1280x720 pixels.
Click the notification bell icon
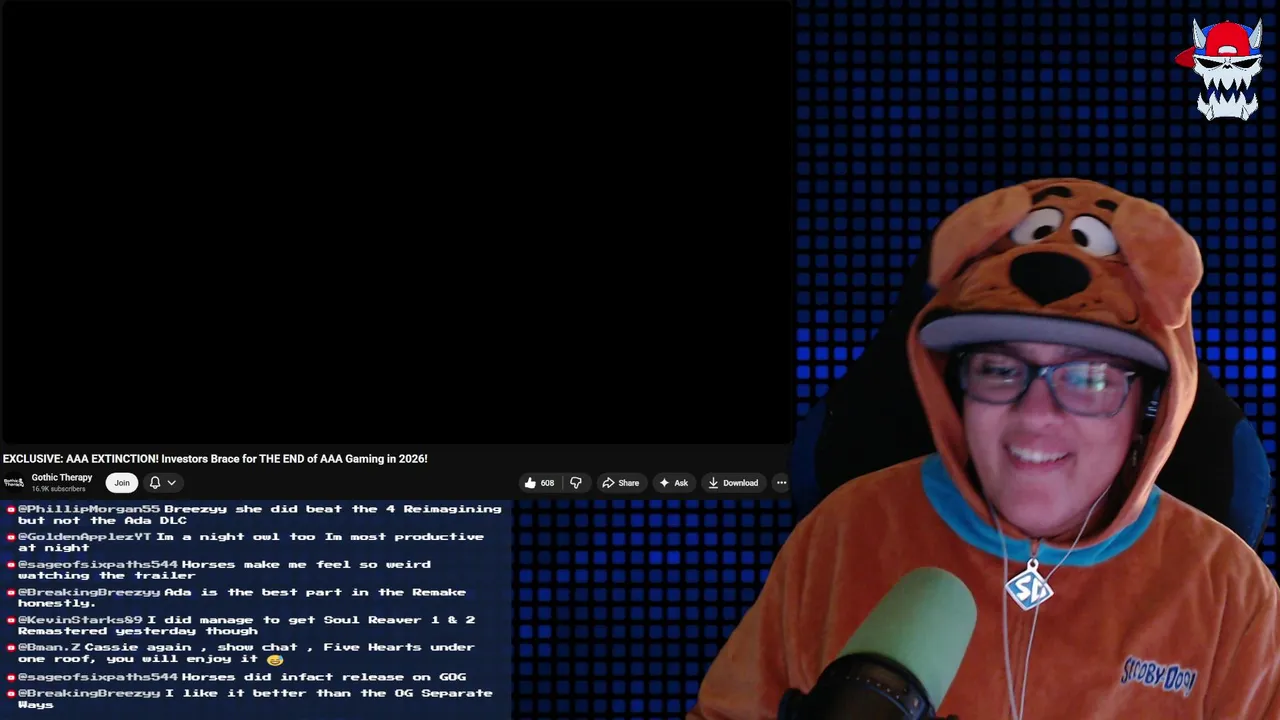click(155, 483)
